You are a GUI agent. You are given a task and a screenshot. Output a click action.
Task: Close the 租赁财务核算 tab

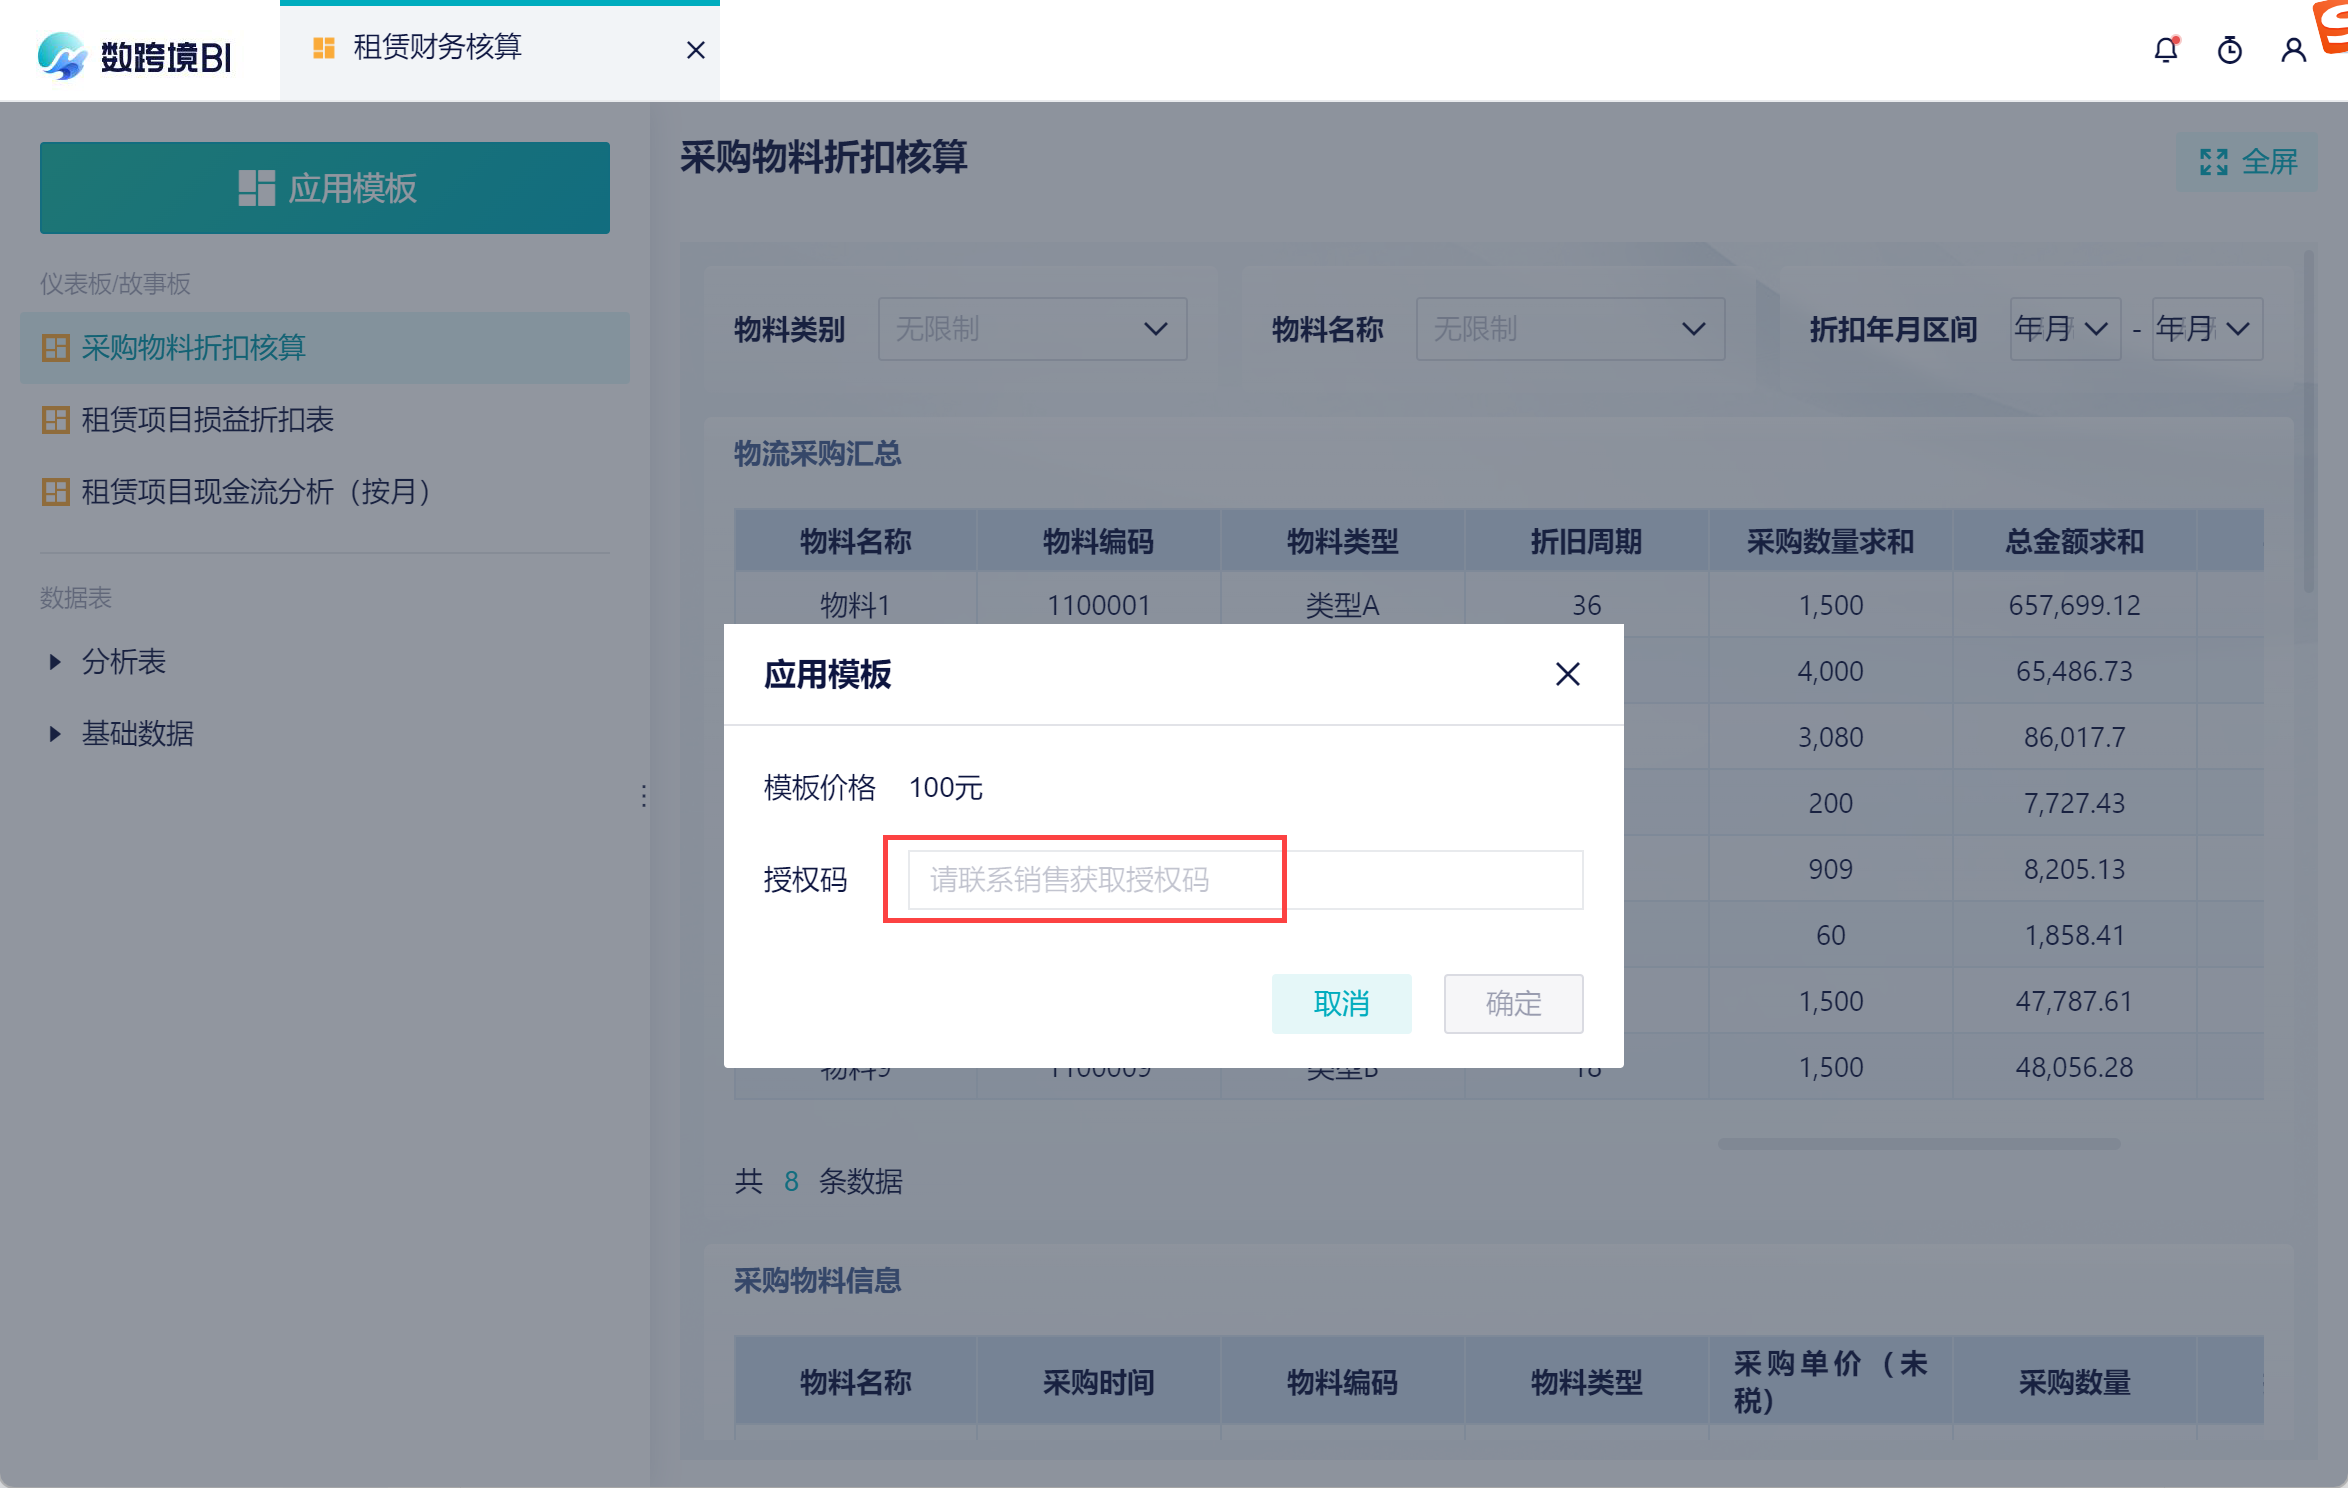pyautogui.click(x=696, y=50)
